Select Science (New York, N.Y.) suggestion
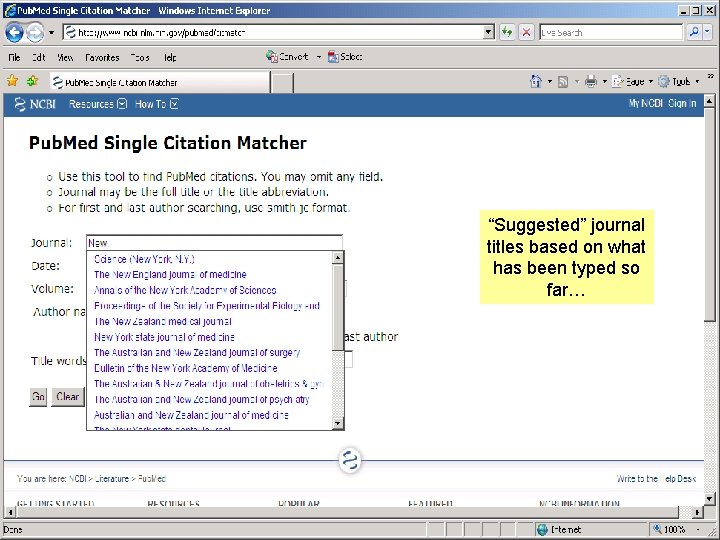The height and width of the screenshot is (540, 720). 144,259
